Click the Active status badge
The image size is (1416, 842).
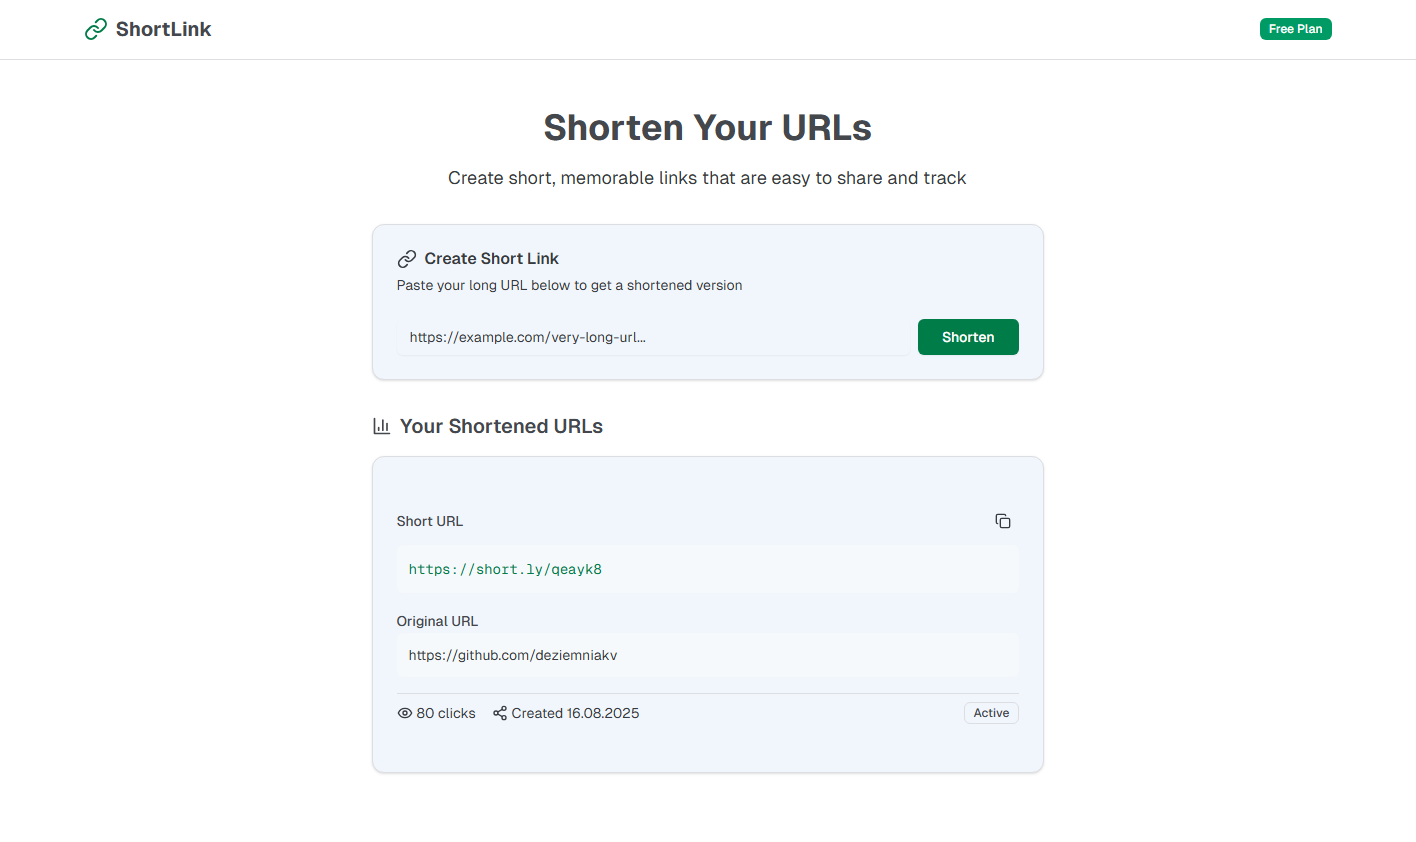tap(991, 713)
